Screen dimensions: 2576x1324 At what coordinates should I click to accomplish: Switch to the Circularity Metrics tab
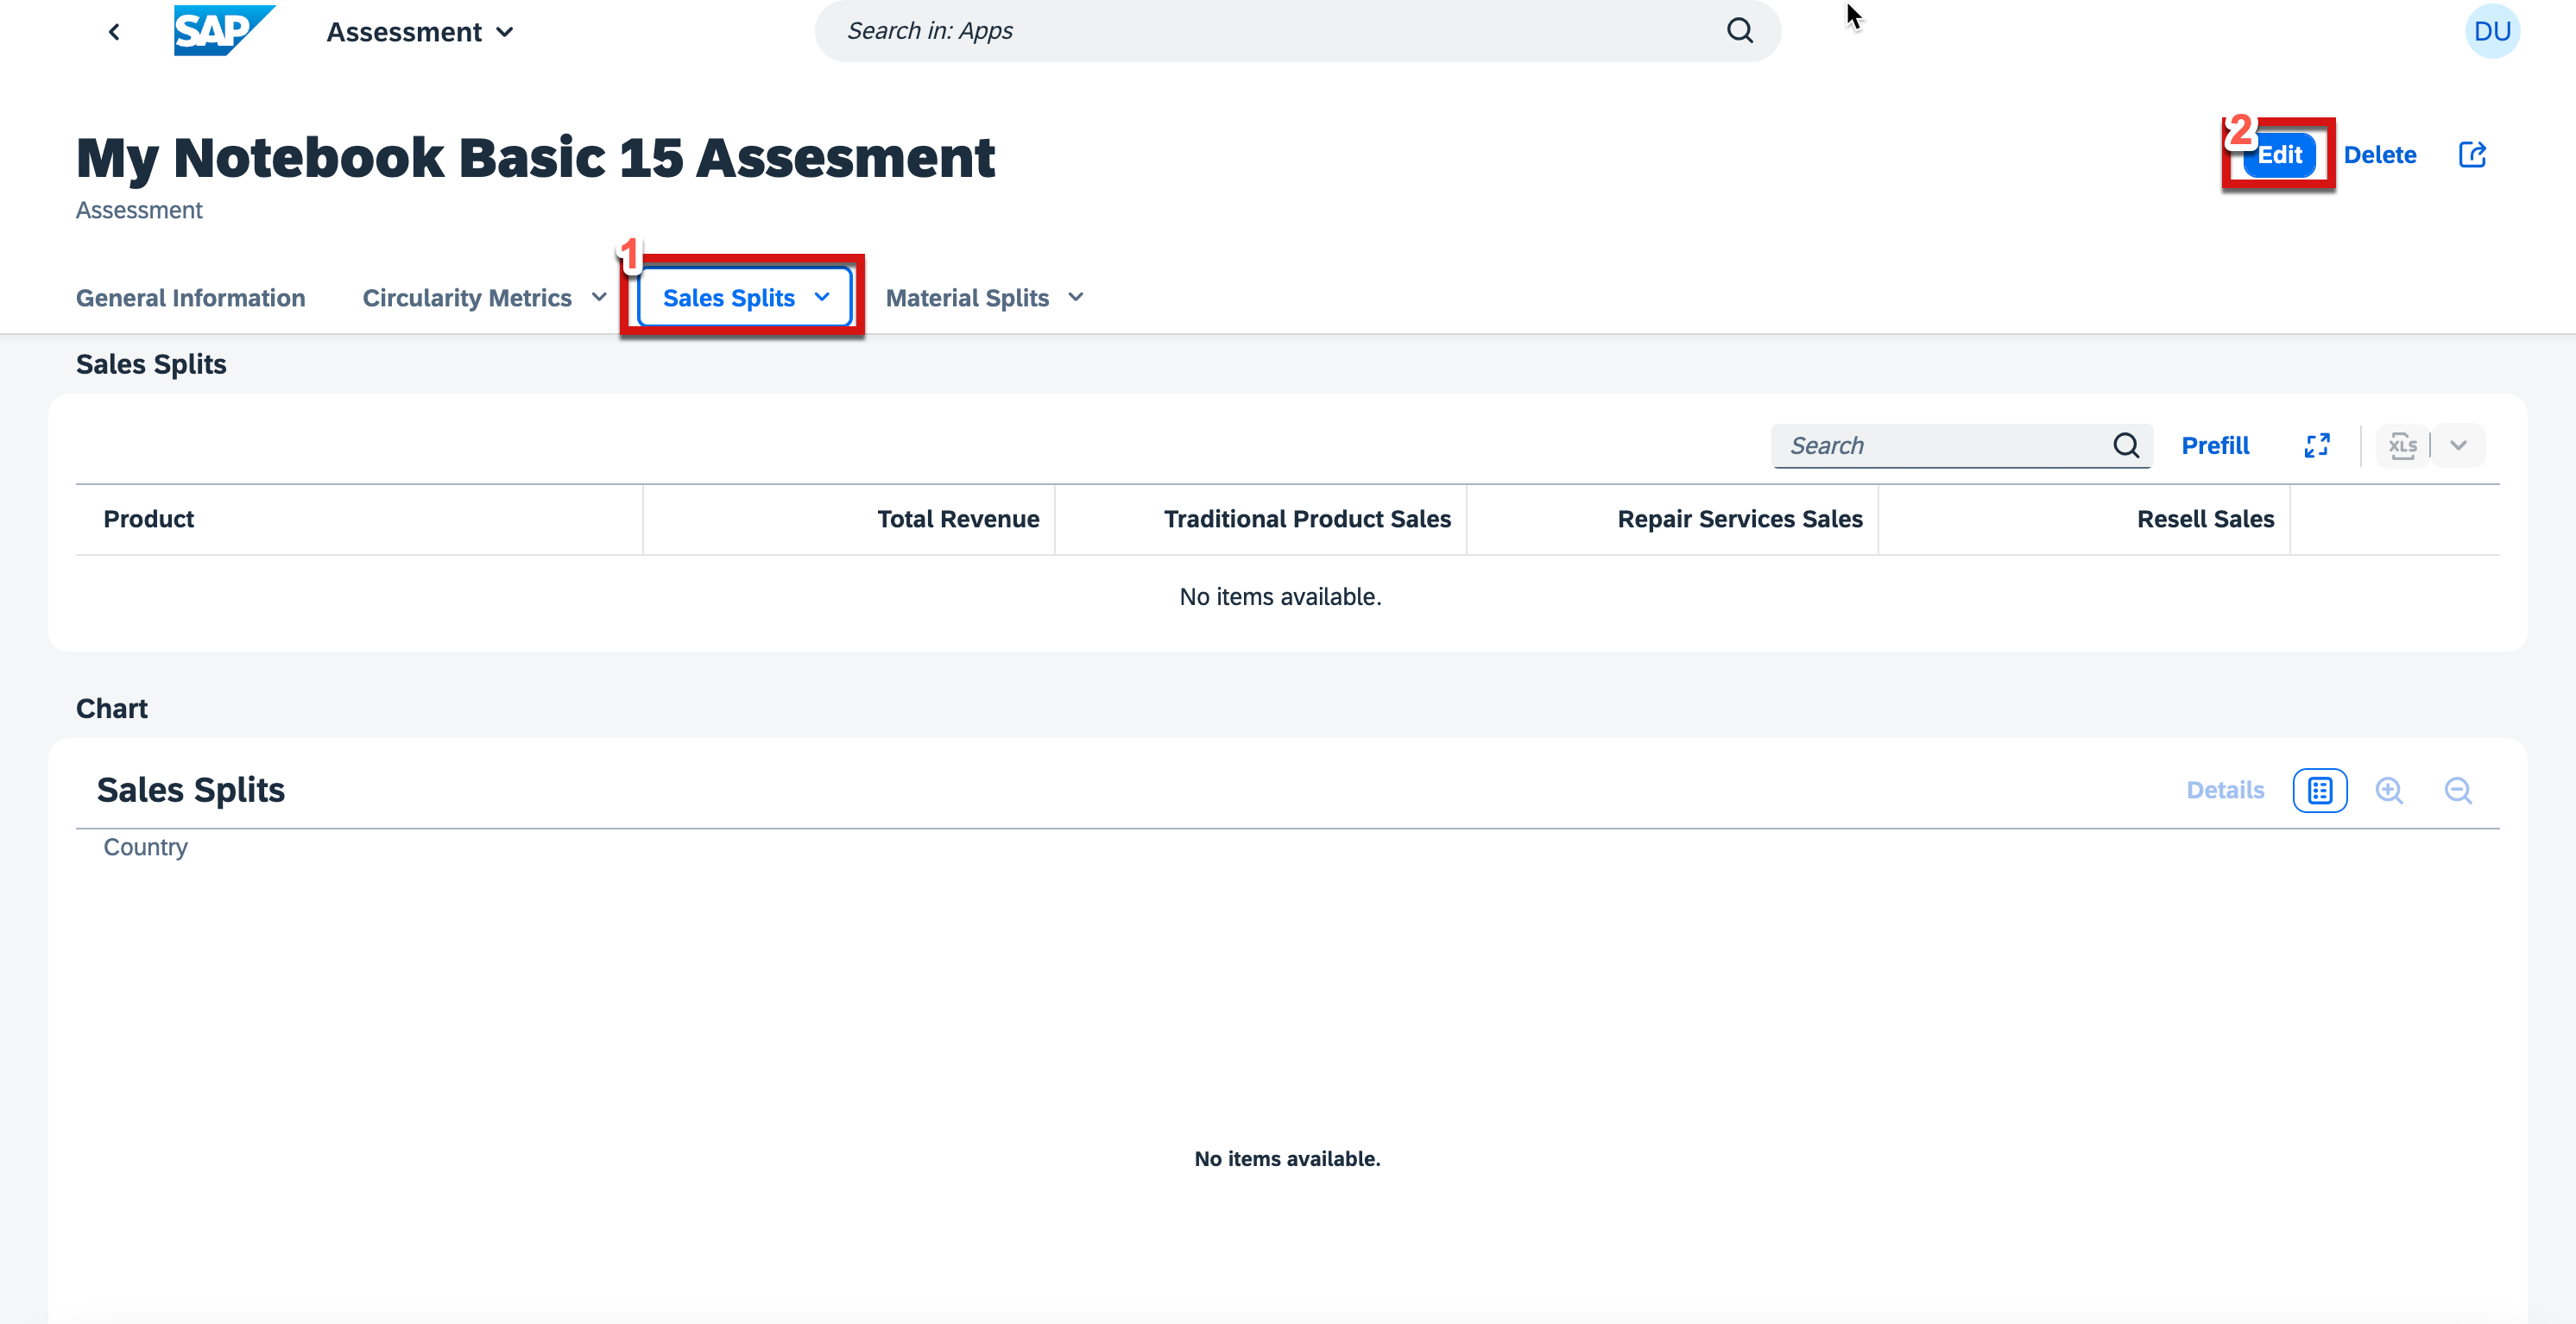[x=467, y=298]
